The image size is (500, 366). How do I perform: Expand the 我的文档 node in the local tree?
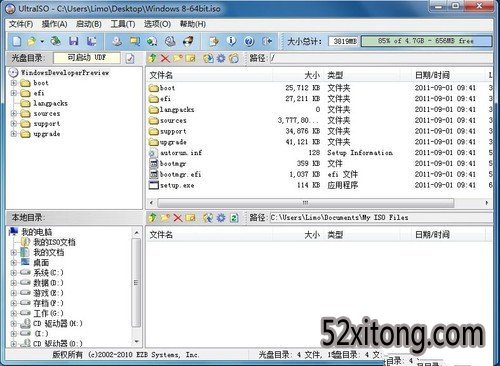(14, 252)
